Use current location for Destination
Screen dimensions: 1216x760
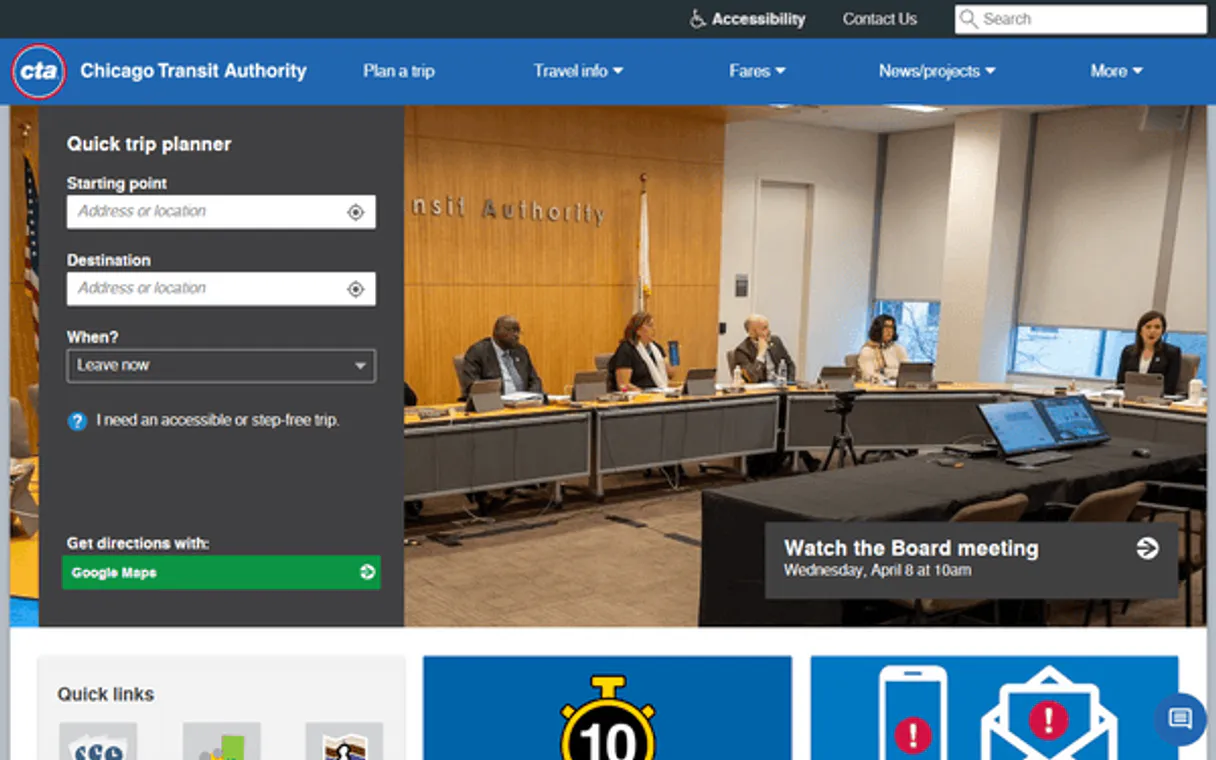coord(355,289)
